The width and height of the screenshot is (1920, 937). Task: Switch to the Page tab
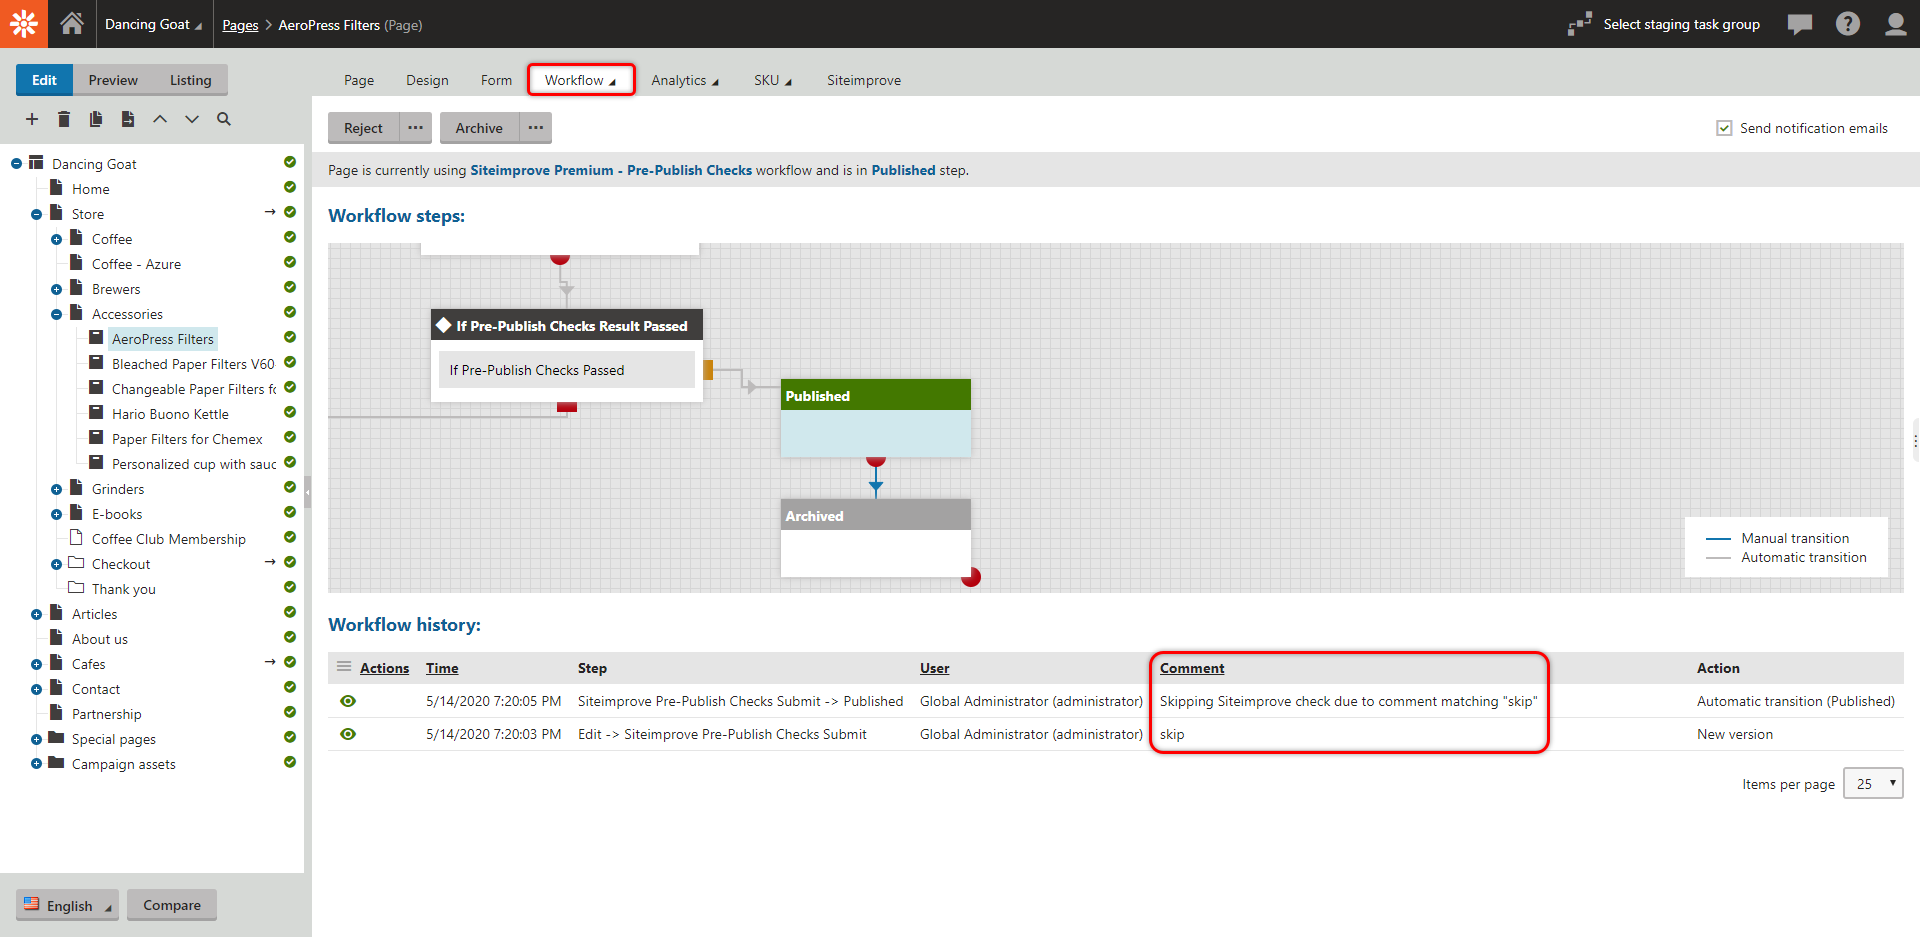[x=359, y=80]
